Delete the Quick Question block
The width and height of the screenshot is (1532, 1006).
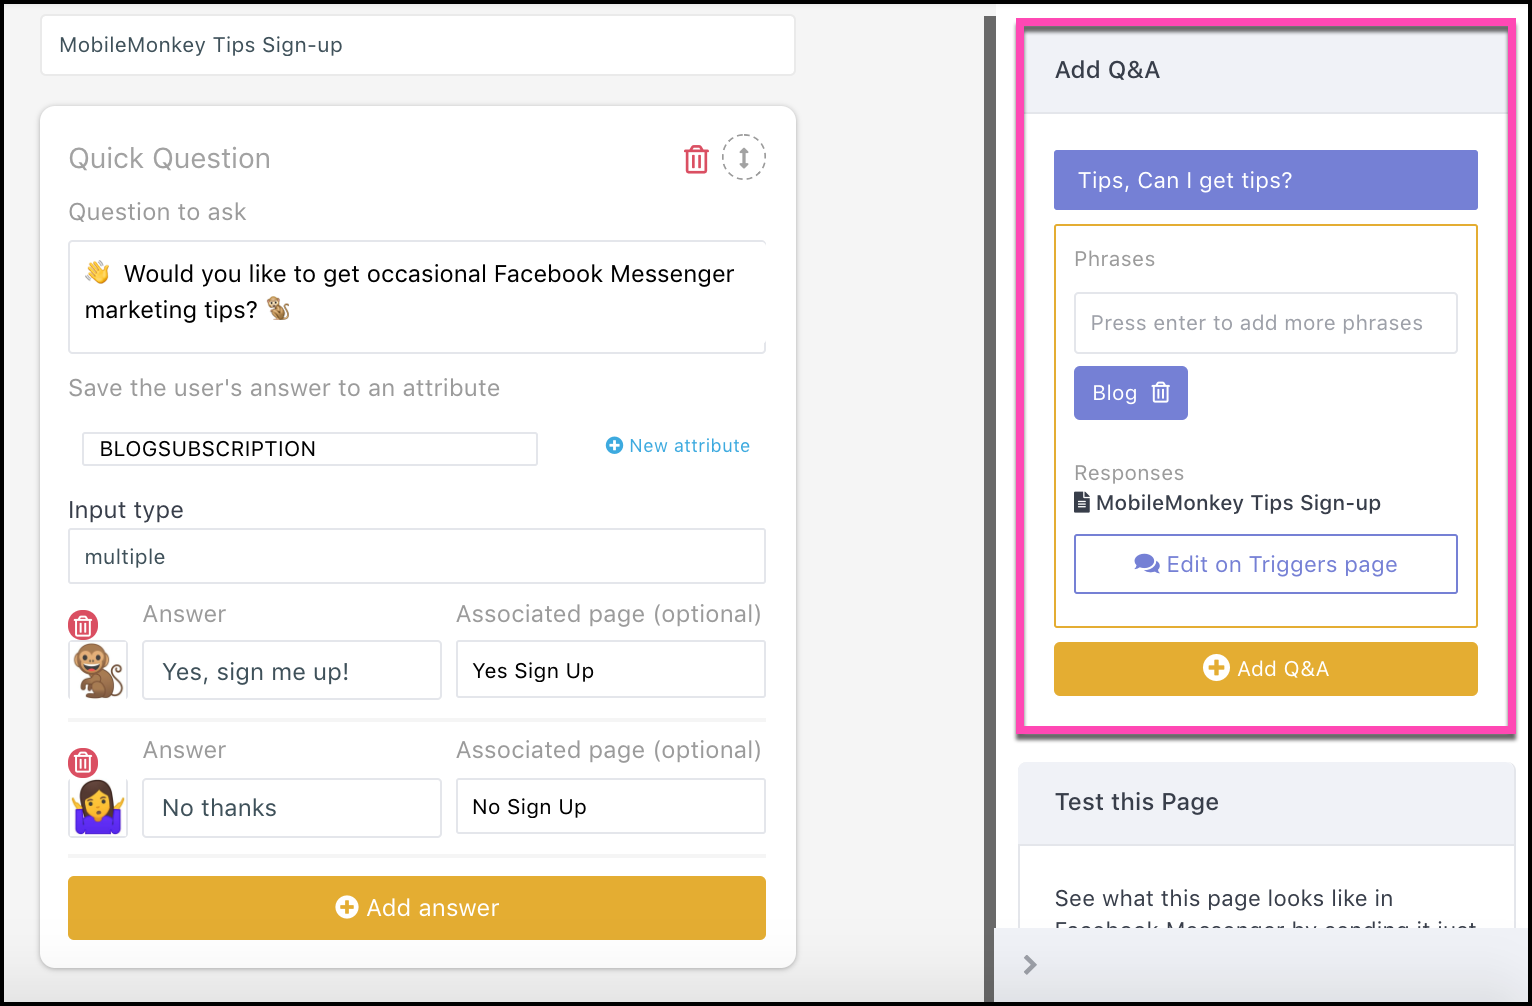pyautogui.click(x=696, y=158)
